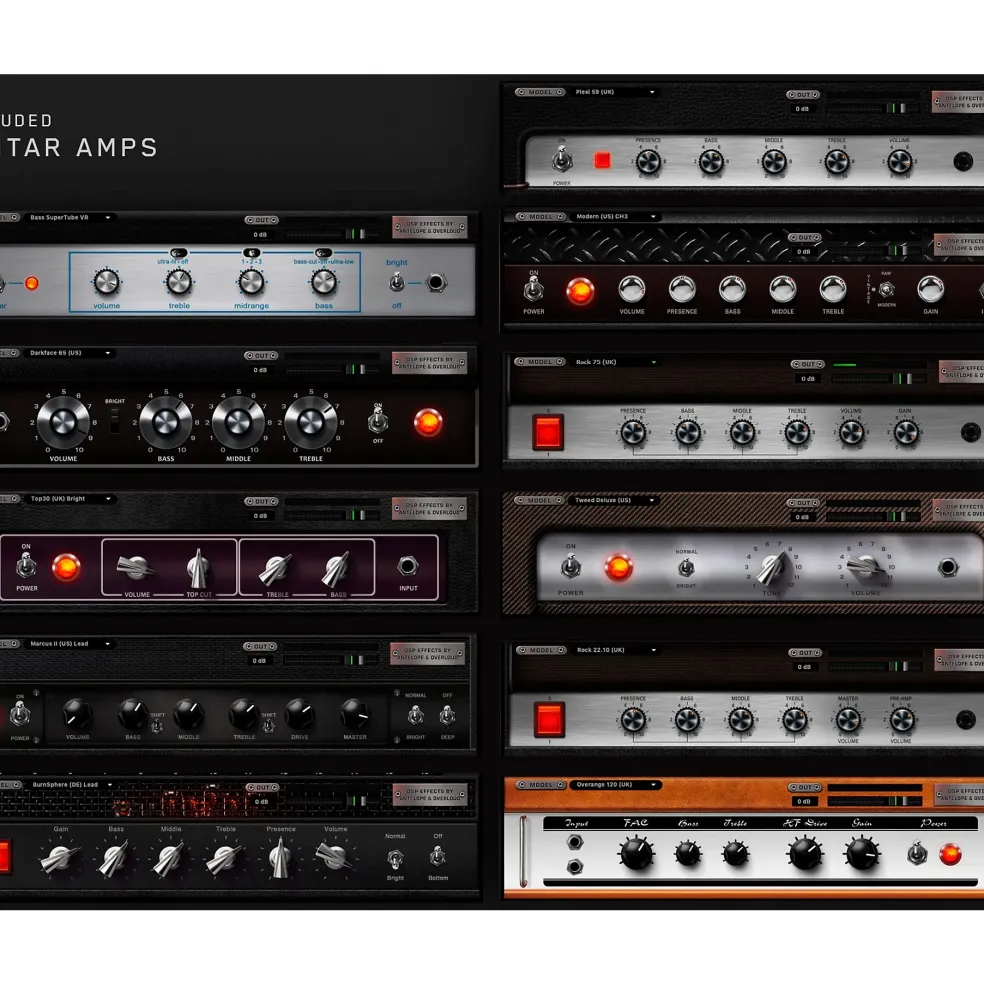Toggle the Marcus II Bright switch
Image resolution: width=984 pixels, height=985 pixels.
pos(415,715)
